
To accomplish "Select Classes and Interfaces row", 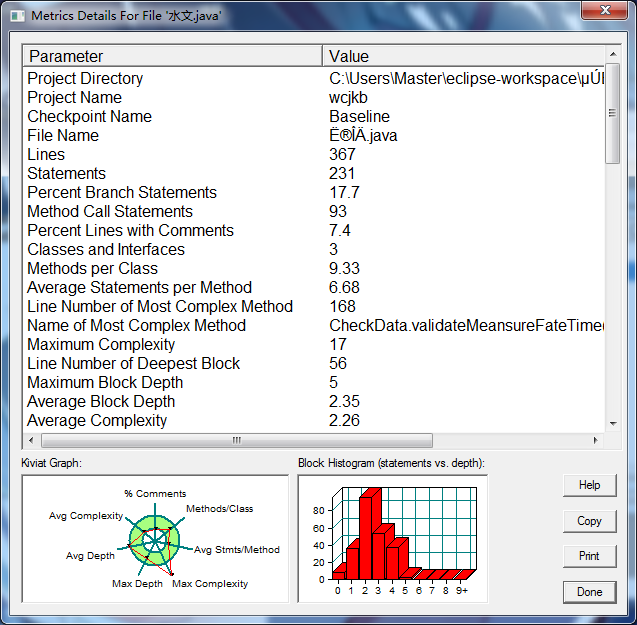I will coord(314,250).
